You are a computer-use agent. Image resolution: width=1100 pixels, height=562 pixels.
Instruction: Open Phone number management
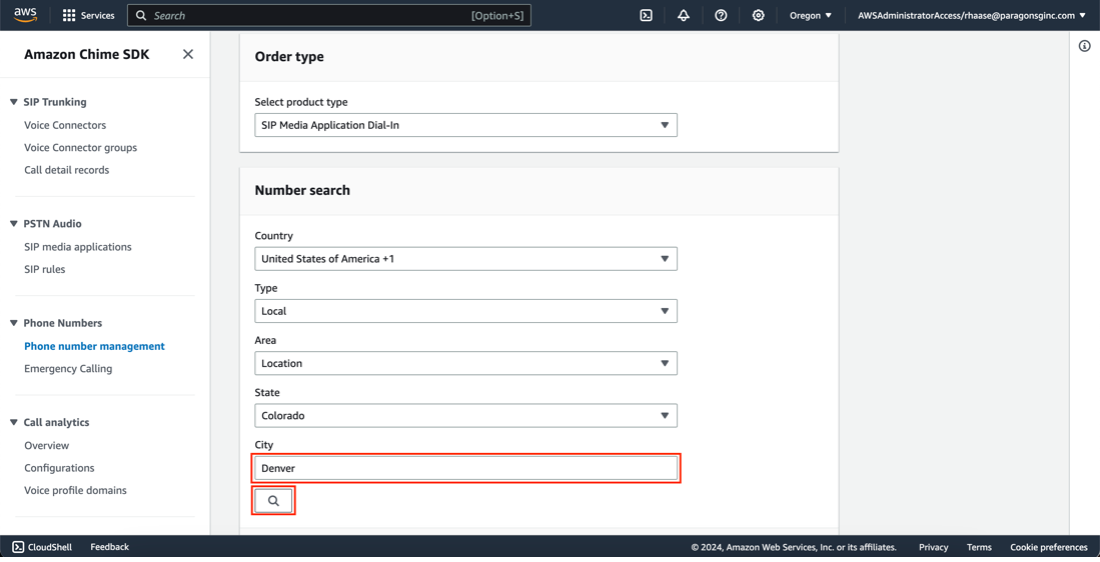[95, 346]
